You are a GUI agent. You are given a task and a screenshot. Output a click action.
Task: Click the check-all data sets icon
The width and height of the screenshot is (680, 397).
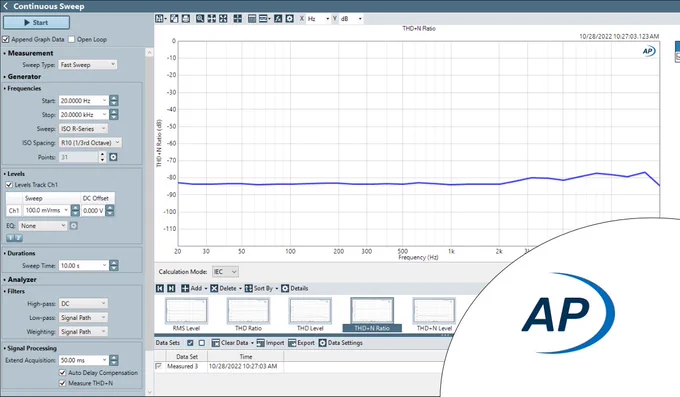pos(190,343)
